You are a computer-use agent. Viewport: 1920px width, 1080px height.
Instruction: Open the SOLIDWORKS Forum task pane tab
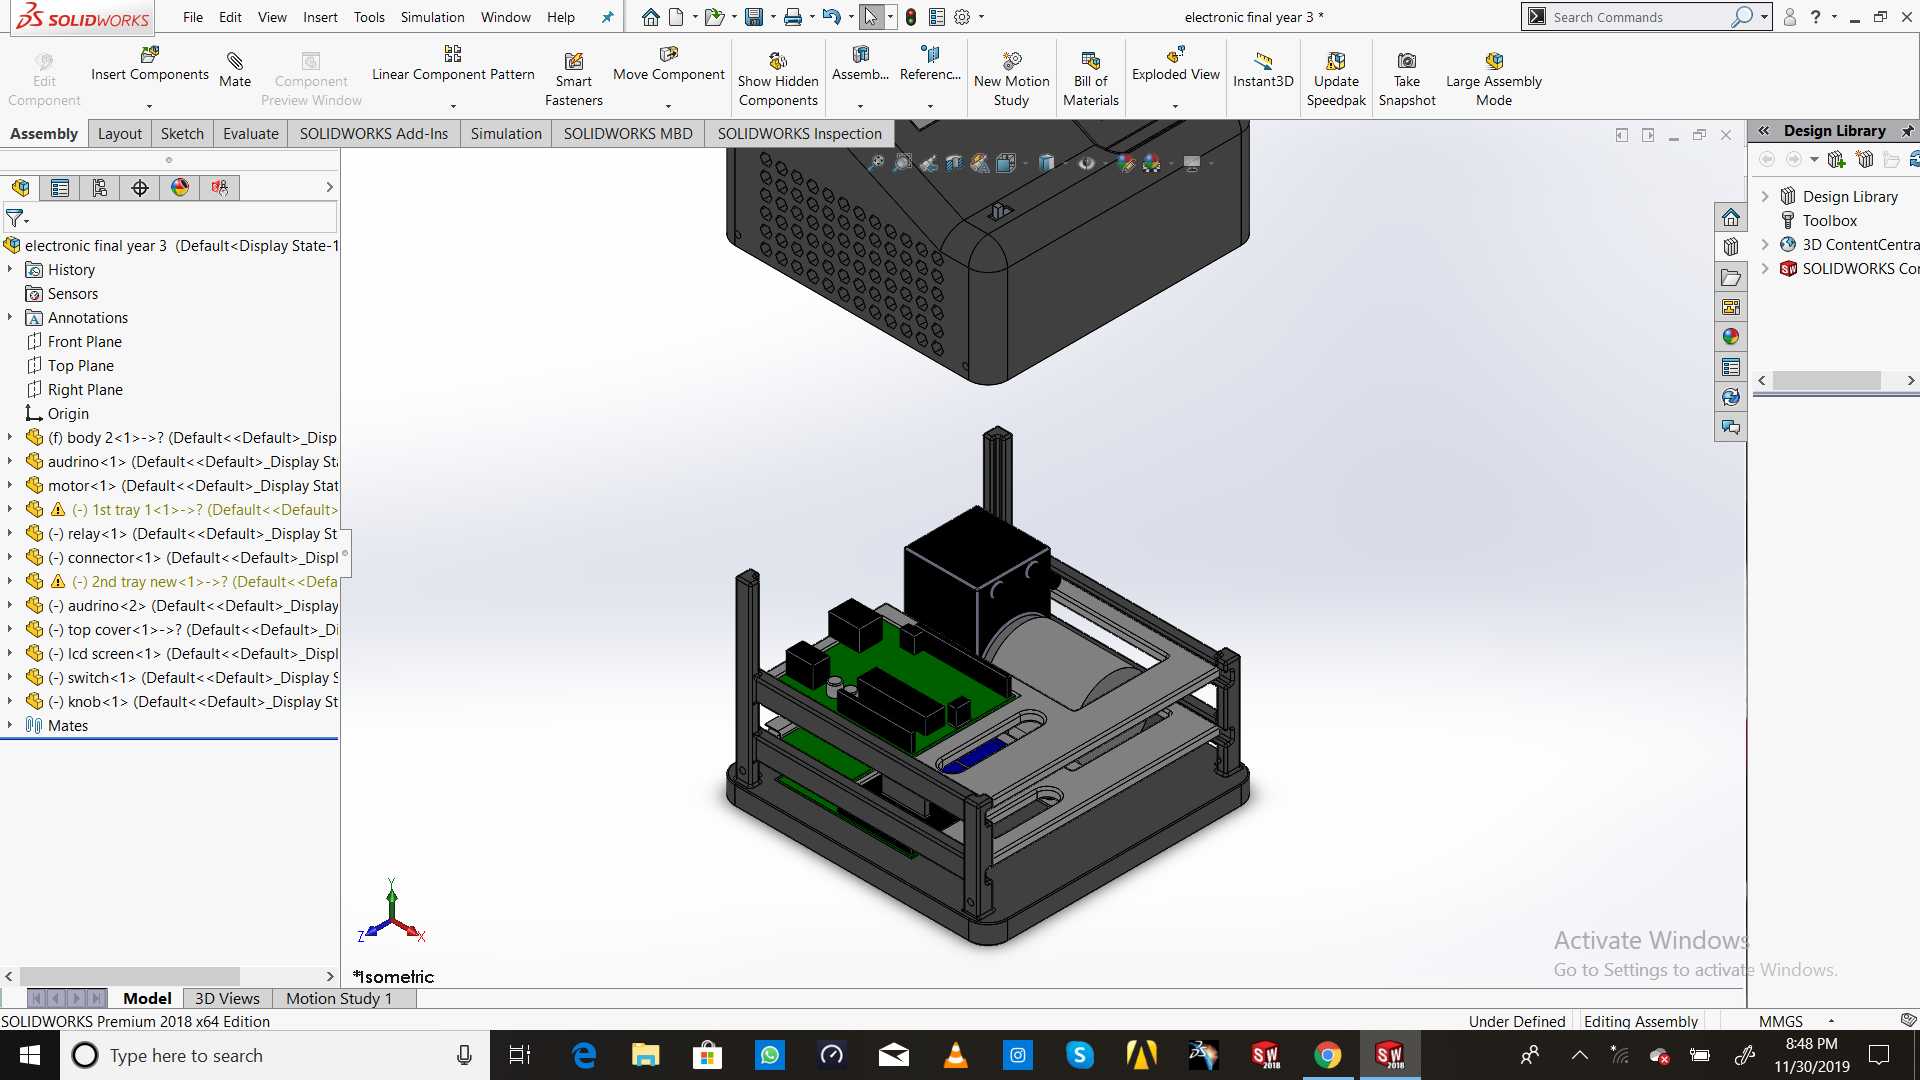coord(1731,427)
